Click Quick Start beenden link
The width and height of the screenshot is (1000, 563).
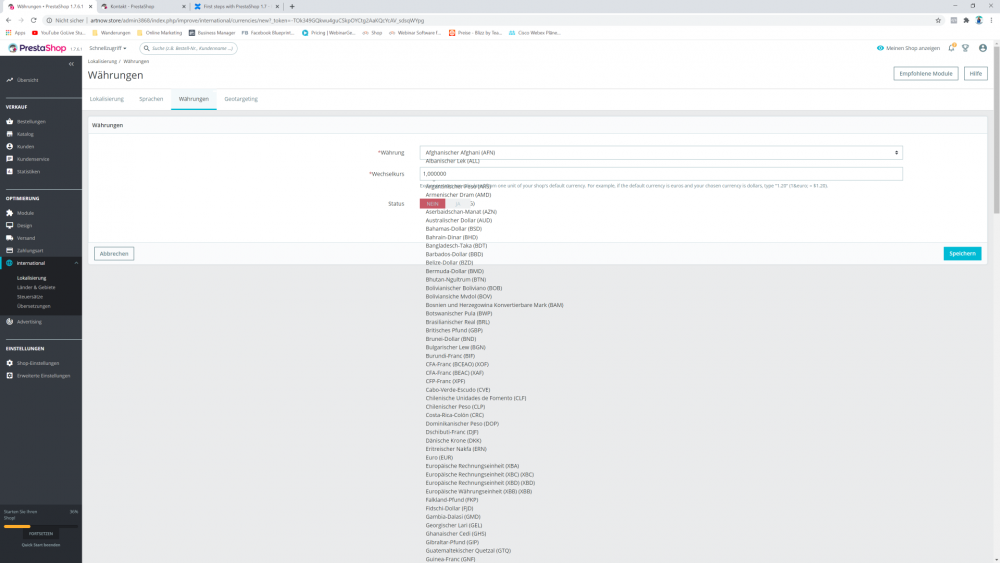pos(41,545)
